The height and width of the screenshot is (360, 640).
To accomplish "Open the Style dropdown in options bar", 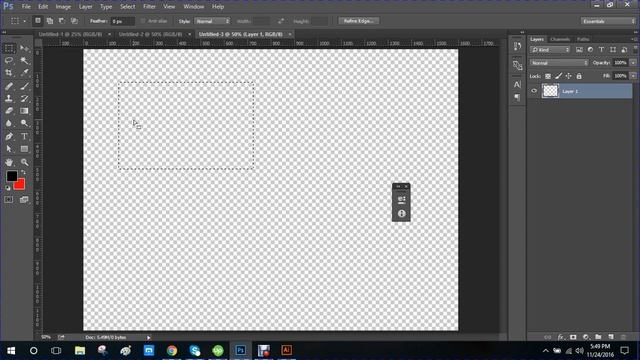I will [212, 21].
